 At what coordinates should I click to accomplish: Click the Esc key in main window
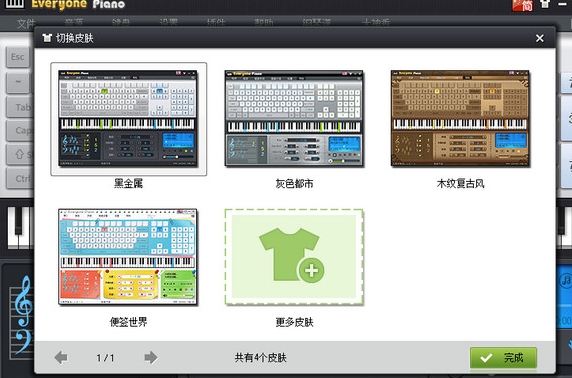click(x=18, y=57)
